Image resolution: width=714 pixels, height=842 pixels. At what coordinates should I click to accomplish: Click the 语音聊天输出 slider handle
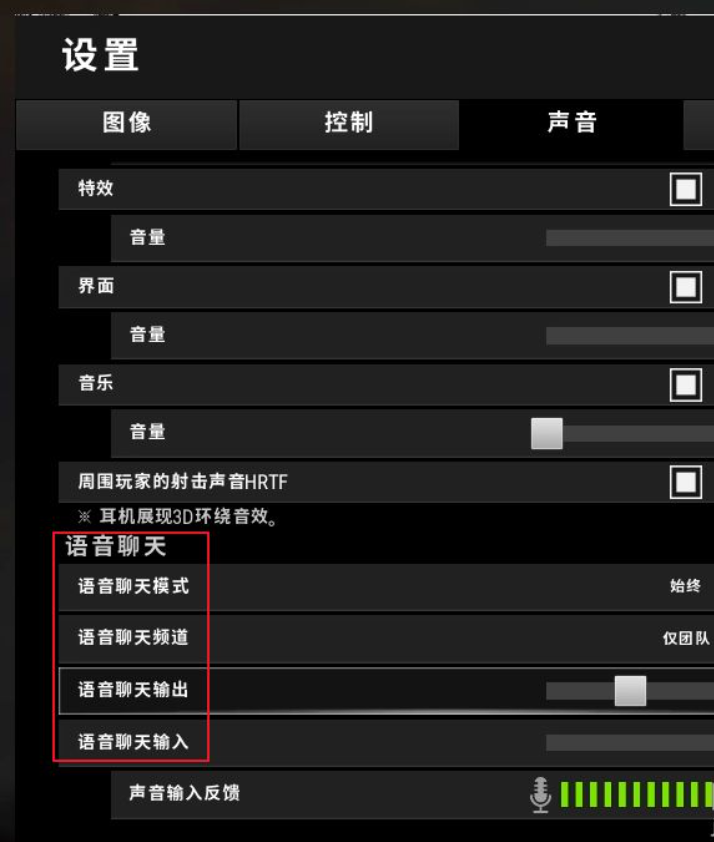point(630,691)
